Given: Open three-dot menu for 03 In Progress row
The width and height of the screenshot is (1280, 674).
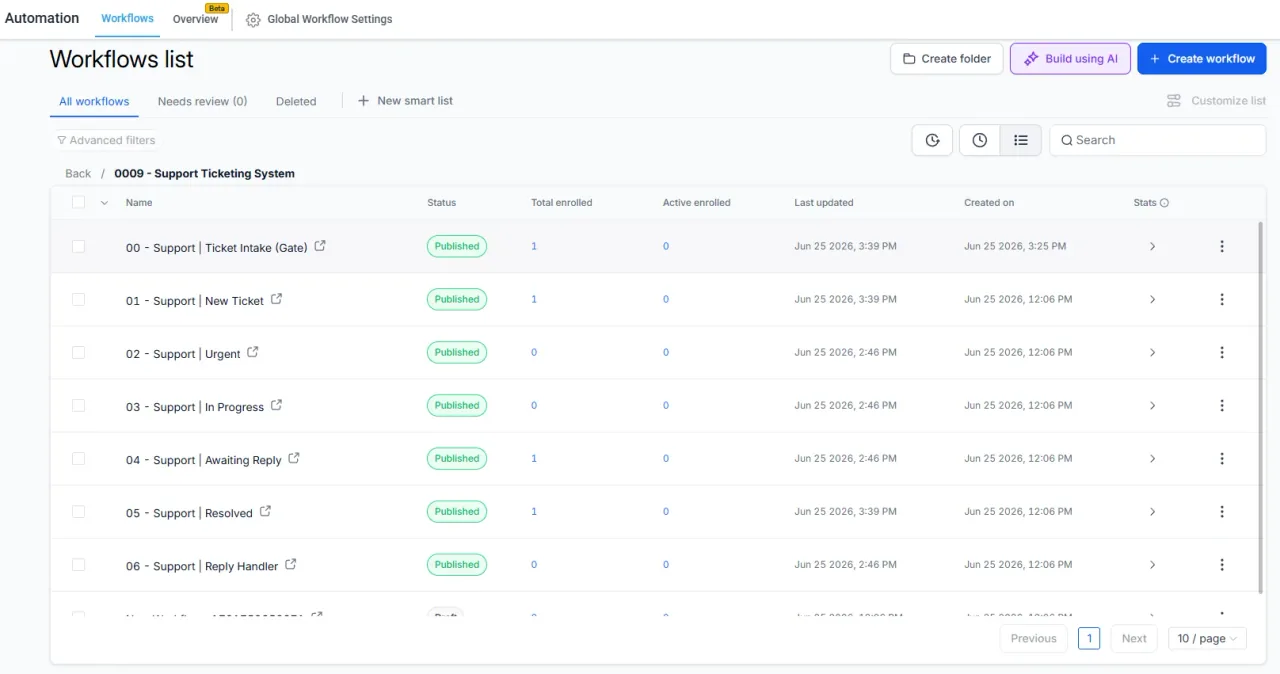Looking at the screenshot, I should point(1222,405).
